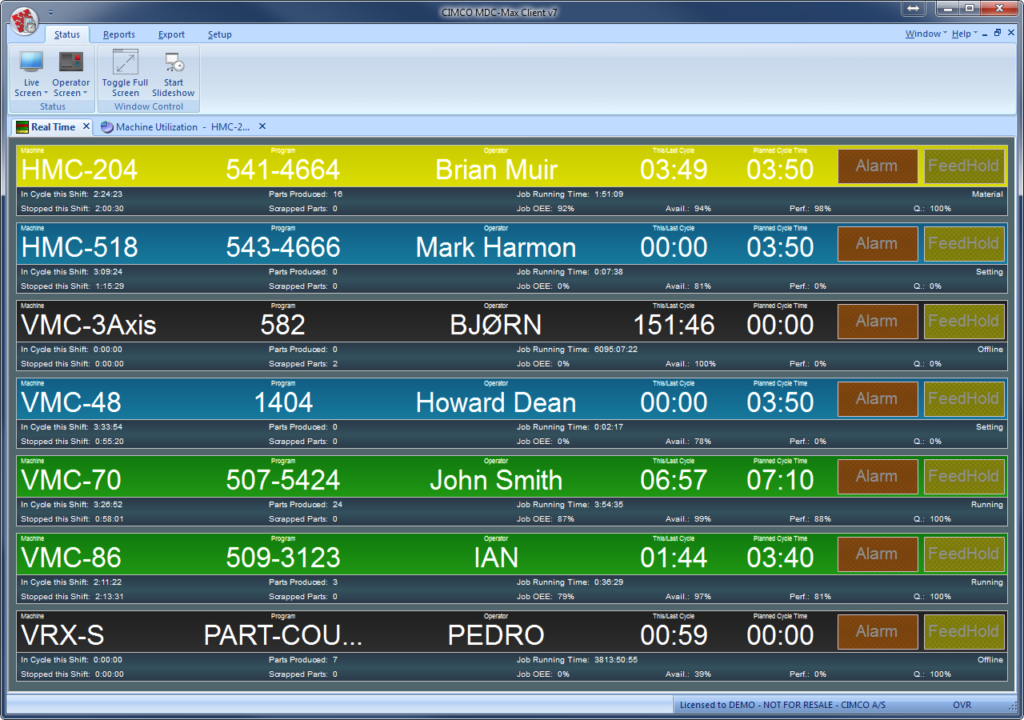1024x720 pixels.
Task: Click the Alarm indicator for VMC-70
Action: (x=877, y=476)
